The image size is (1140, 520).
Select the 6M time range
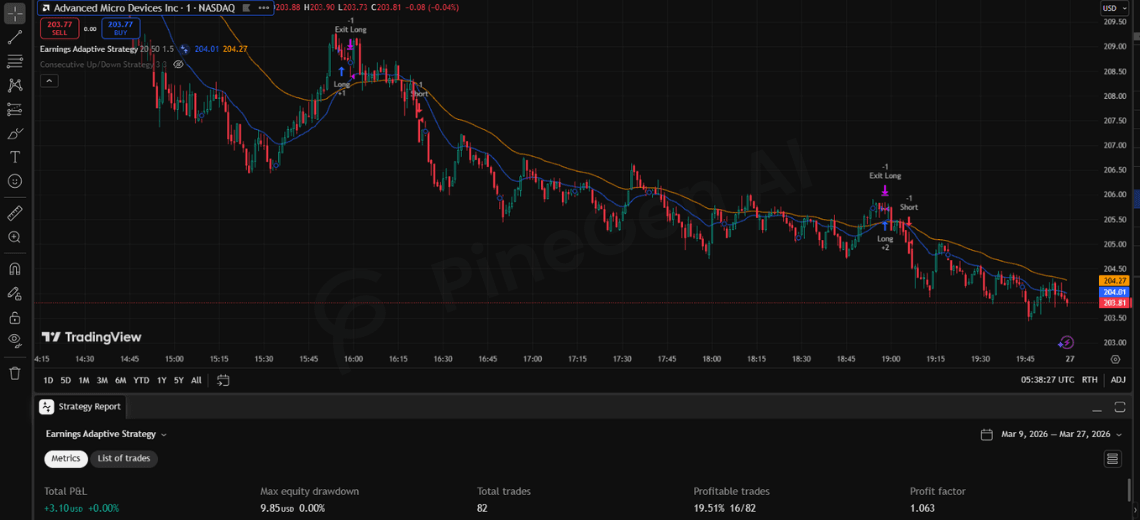coord(121,380)
